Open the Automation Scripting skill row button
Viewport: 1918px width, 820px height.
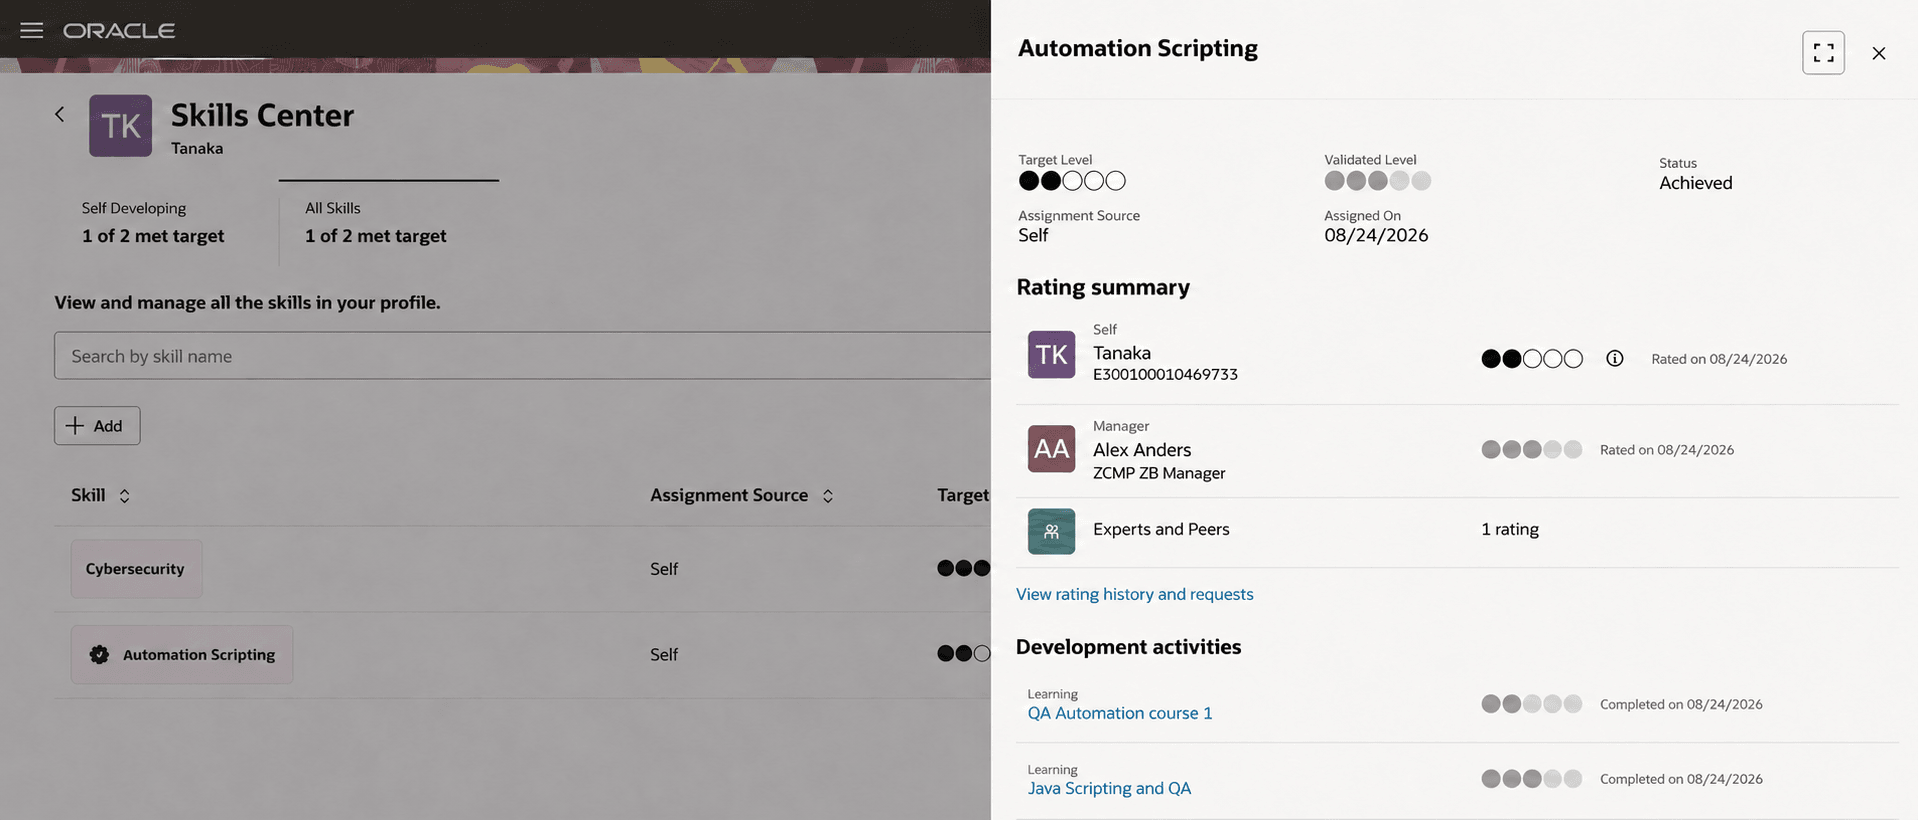click(182, 655)
